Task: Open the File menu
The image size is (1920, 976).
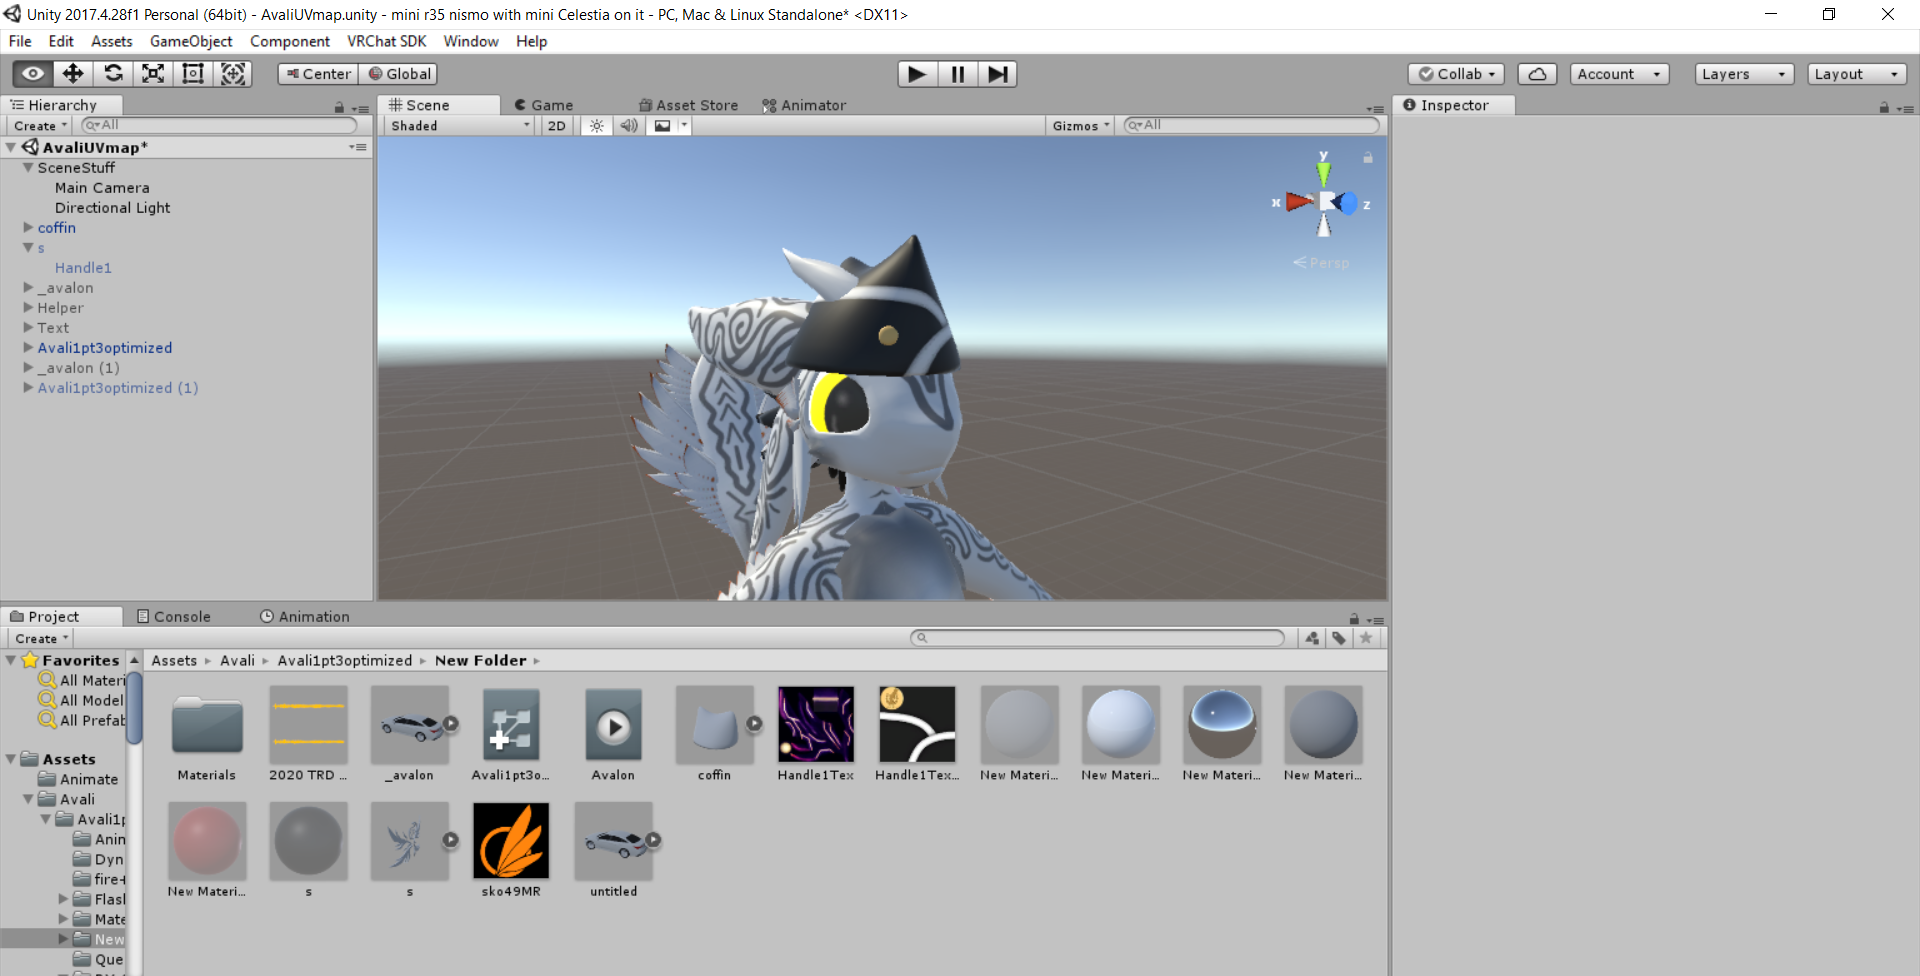Action: (x=20, y=41)
